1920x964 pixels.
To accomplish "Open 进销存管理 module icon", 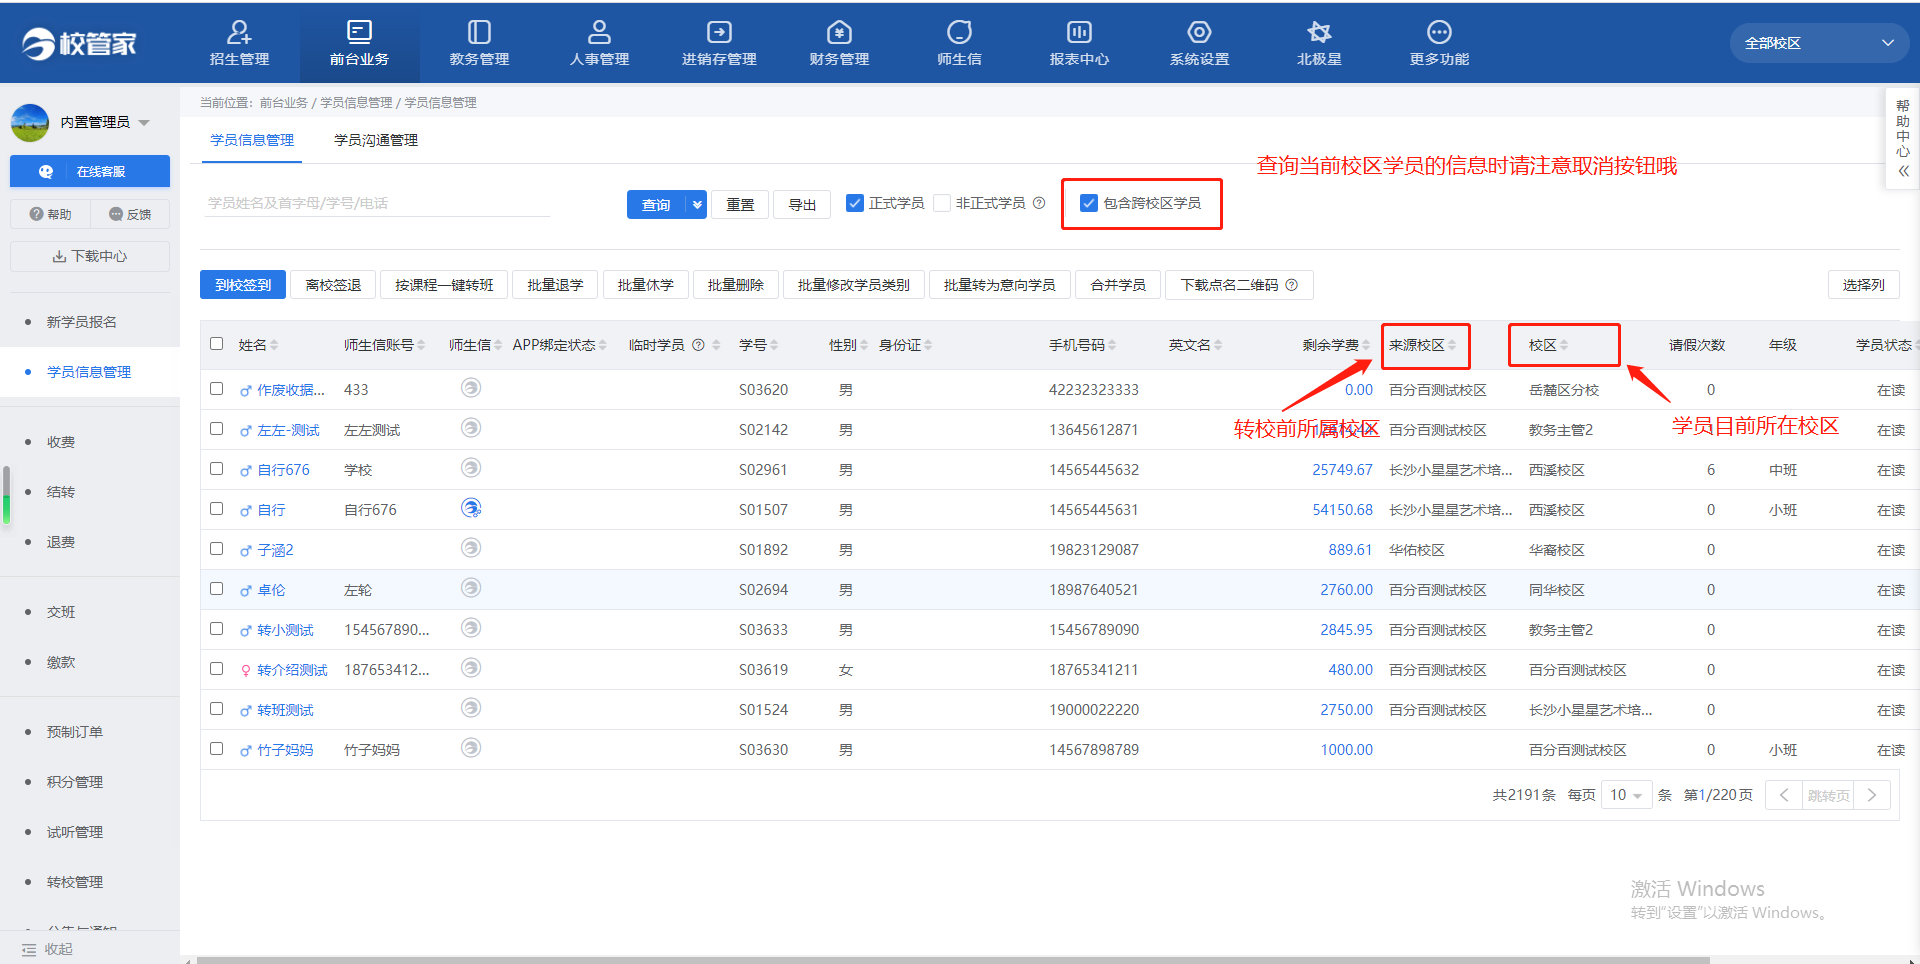I will (719, 32).
